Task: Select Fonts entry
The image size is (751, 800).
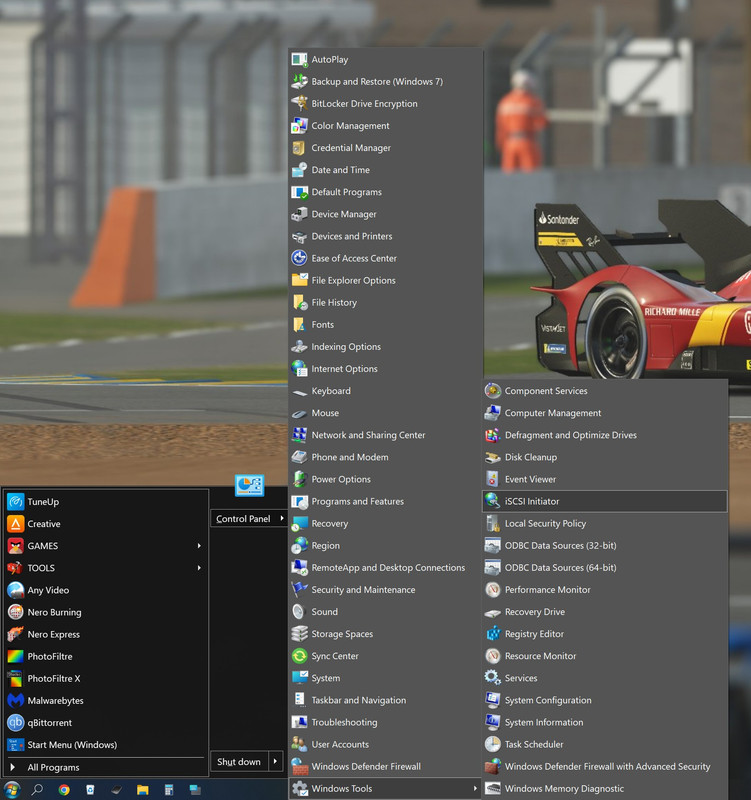Action: 385,324
